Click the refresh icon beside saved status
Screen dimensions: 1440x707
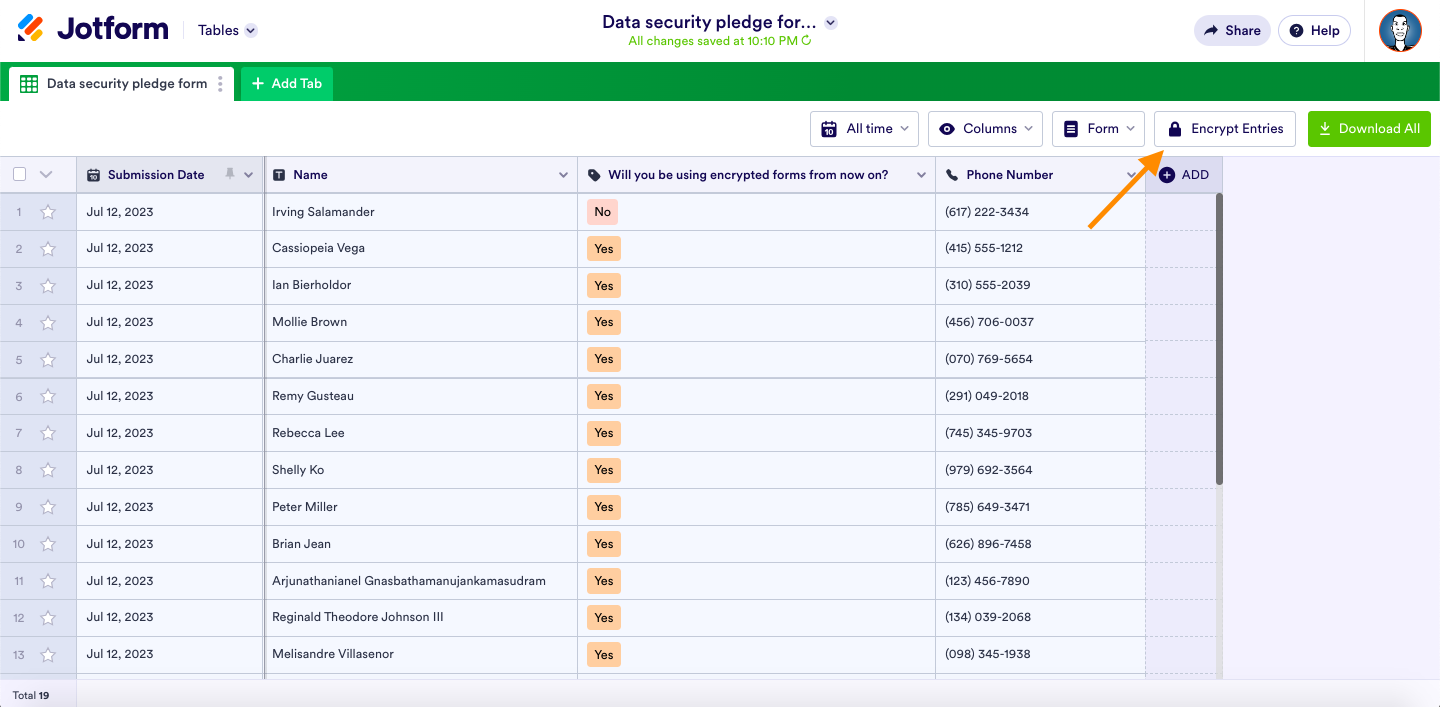pyautogui.click(x=806, y=41)
